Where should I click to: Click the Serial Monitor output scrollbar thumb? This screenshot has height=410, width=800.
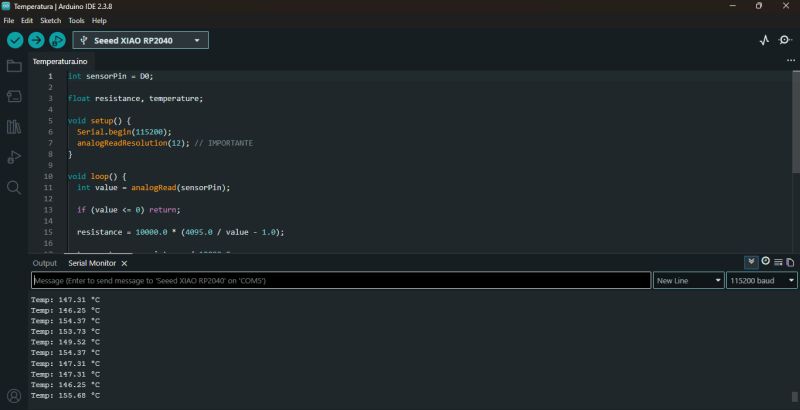point(794,396)
